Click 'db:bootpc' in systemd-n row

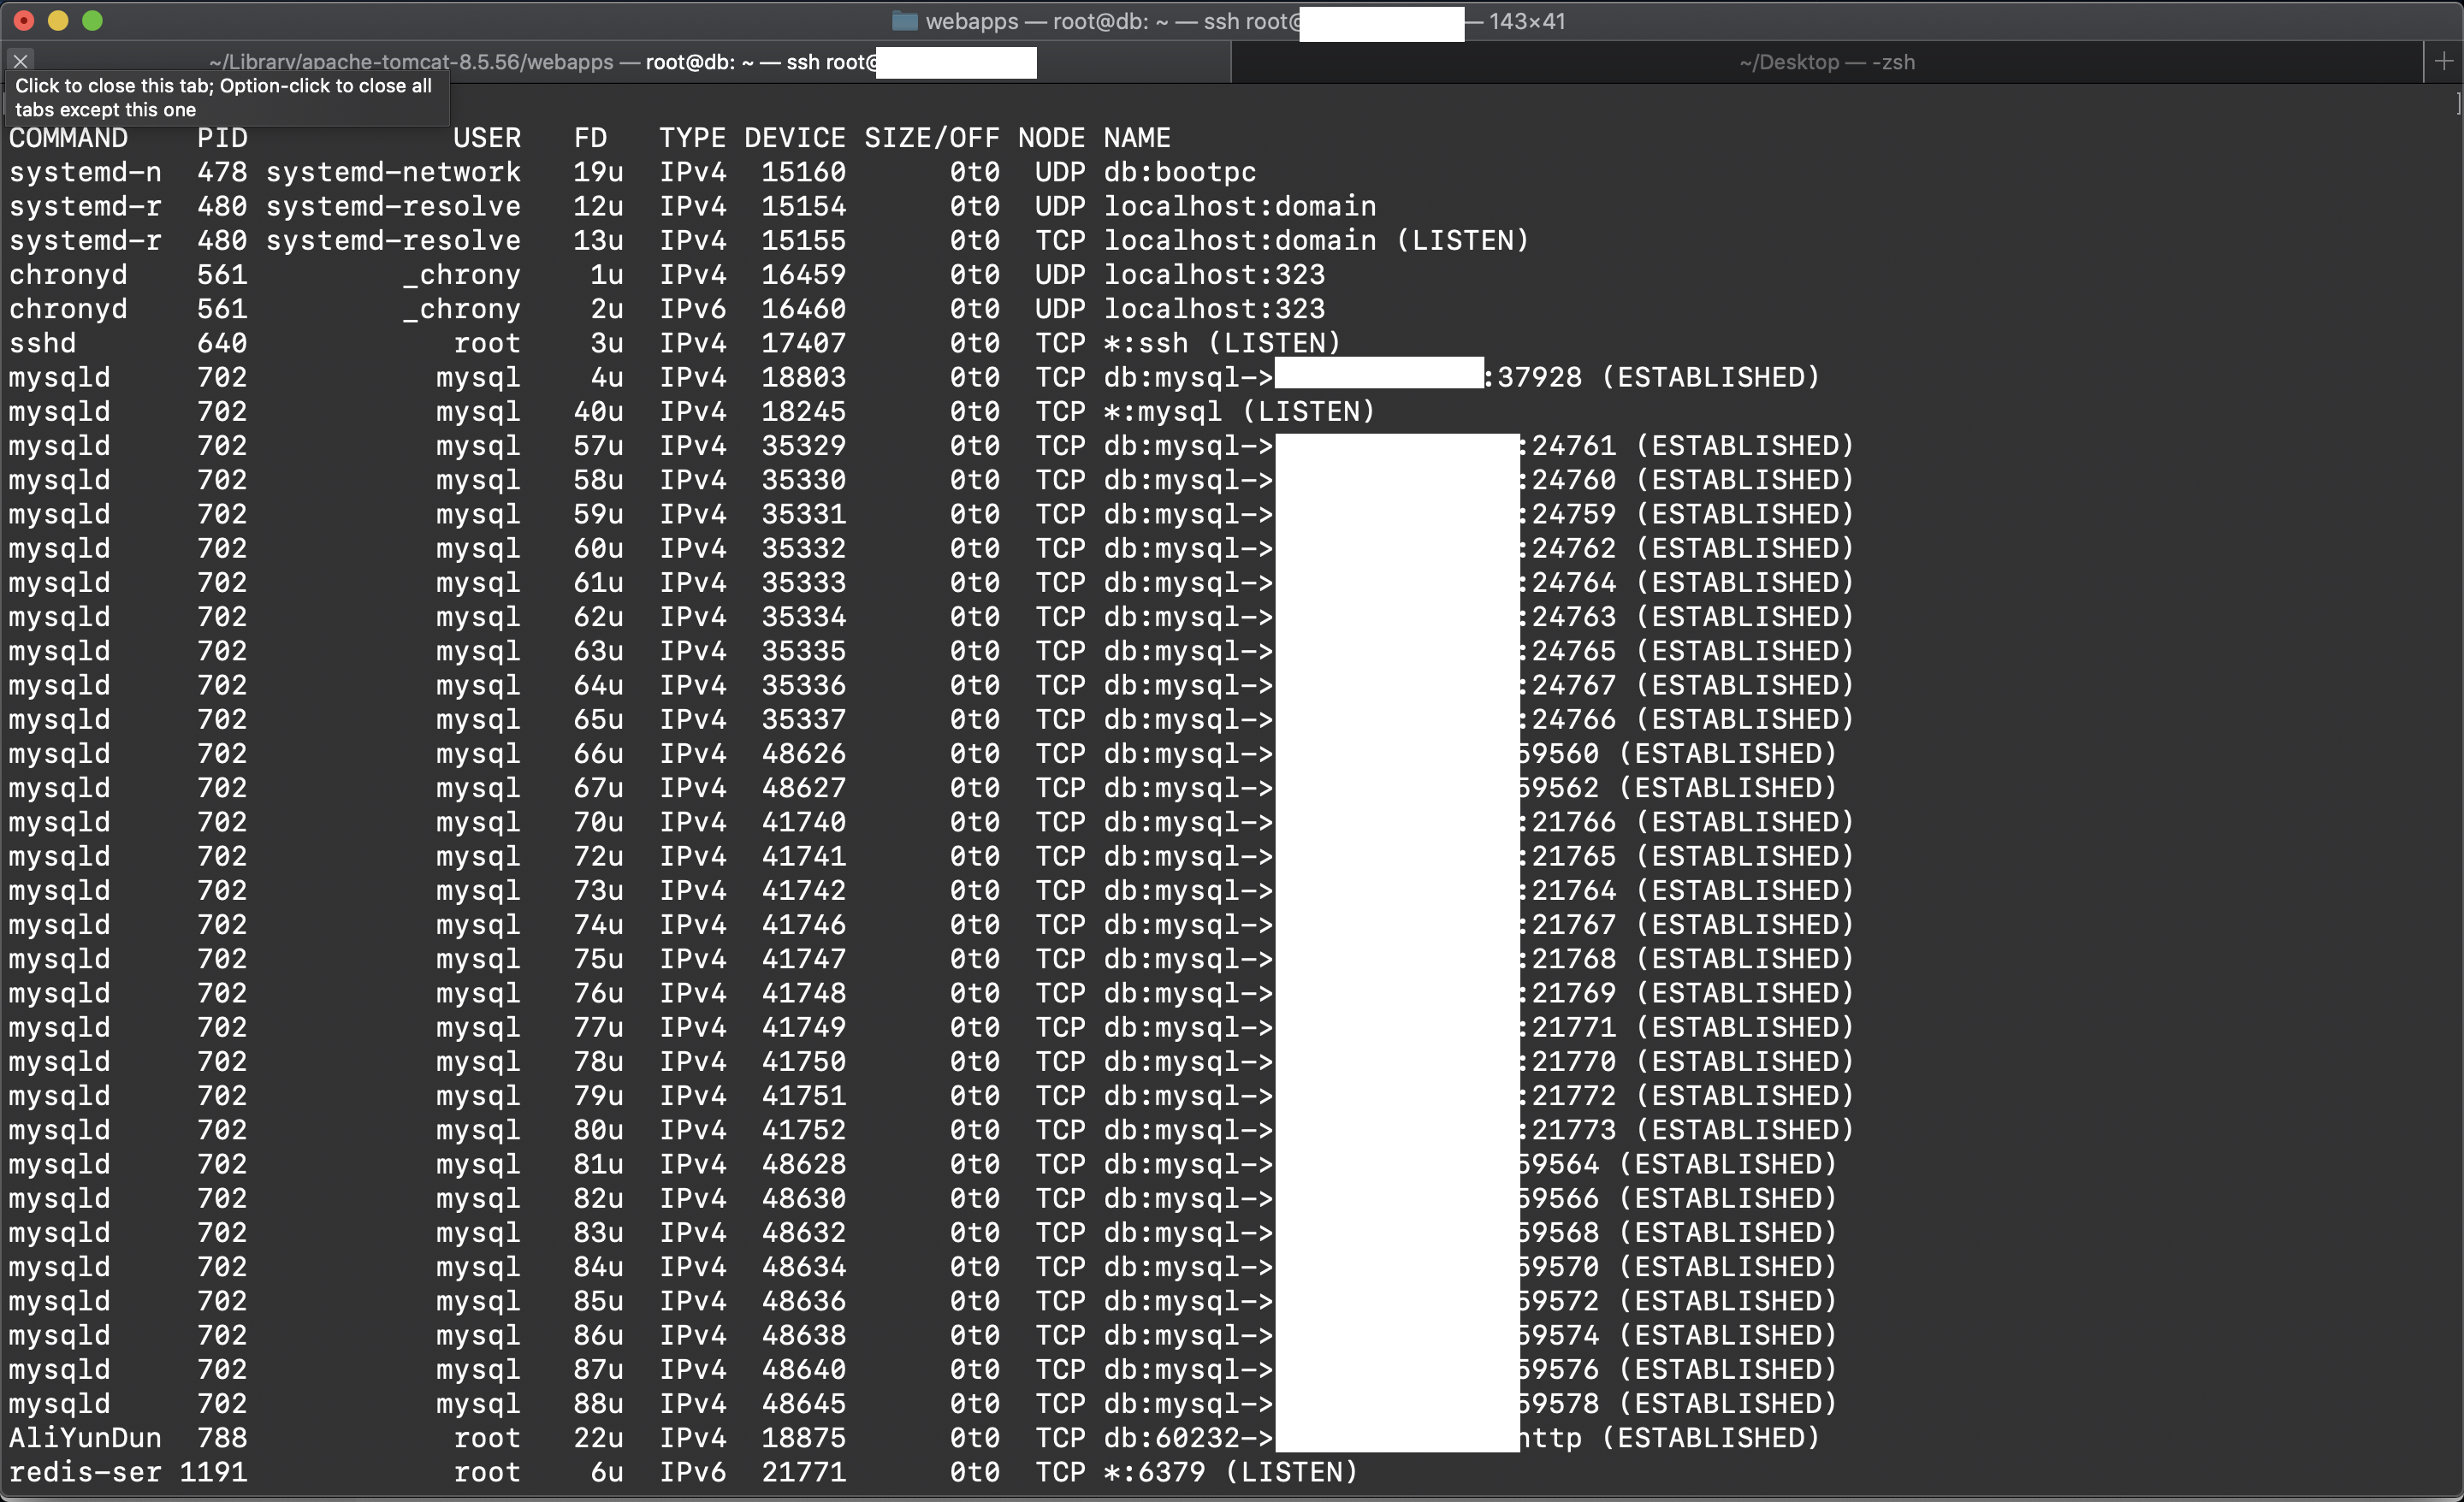[1180, 172]
